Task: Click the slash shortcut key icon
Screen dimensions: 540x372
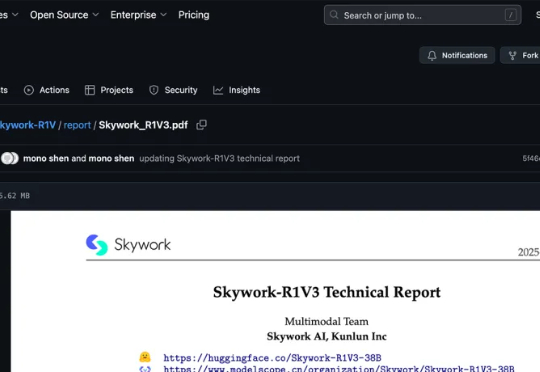Action: coord(511,15)
